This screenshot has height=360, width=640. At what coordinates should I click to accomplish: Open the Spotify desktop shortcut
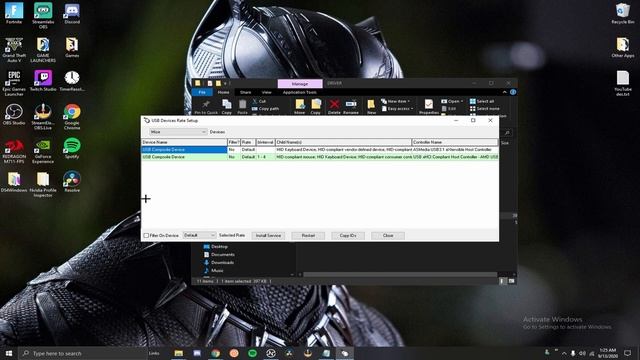point(72,149)
